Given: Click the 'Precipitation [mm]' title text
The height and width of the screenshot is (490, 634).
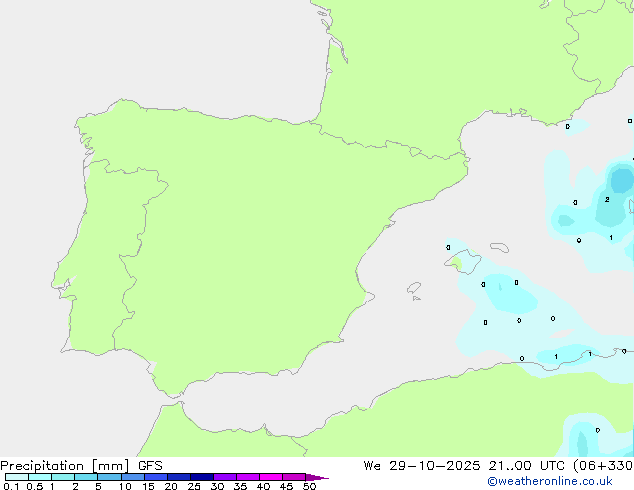Looking at the screenshot, I should tap(65, 466).
